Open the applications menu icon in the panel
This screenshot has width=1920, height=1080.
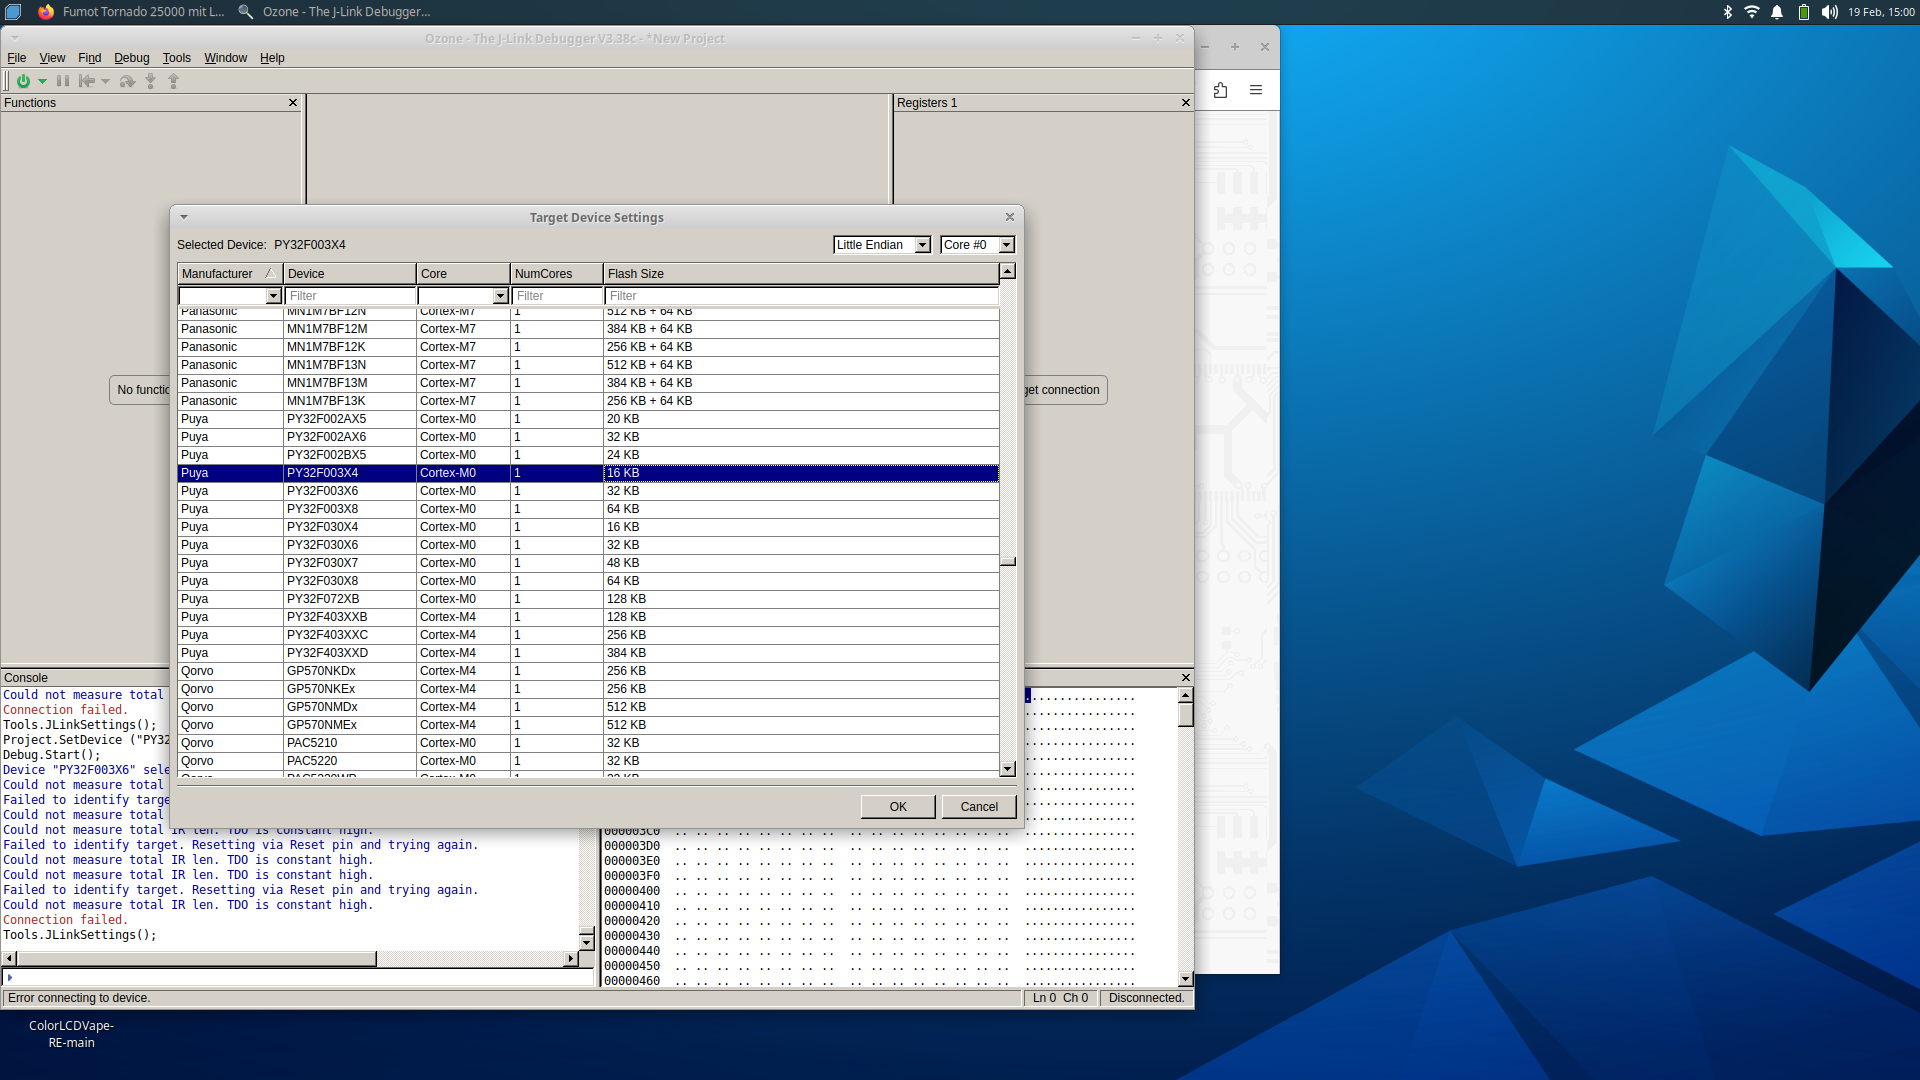[x=13, y=12]
